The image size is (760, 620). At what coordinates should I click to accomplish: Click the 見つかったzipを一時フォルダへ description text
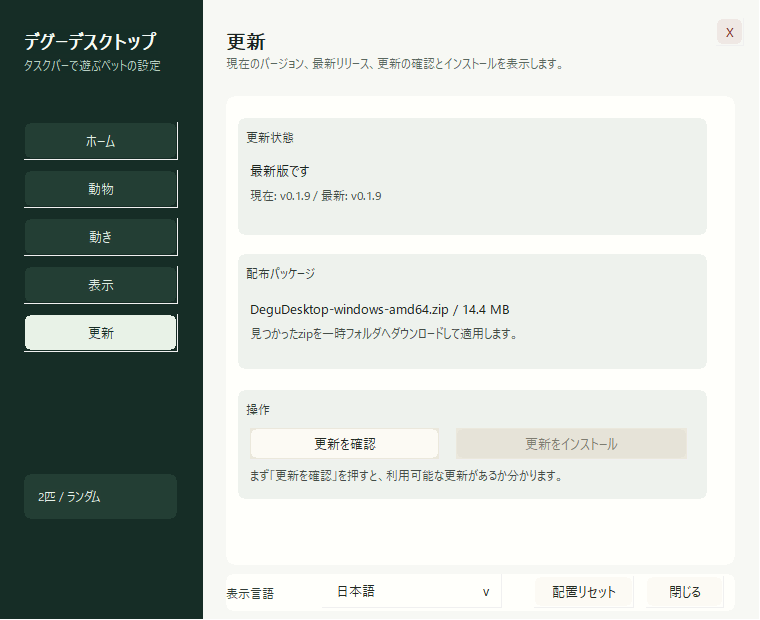384,334
